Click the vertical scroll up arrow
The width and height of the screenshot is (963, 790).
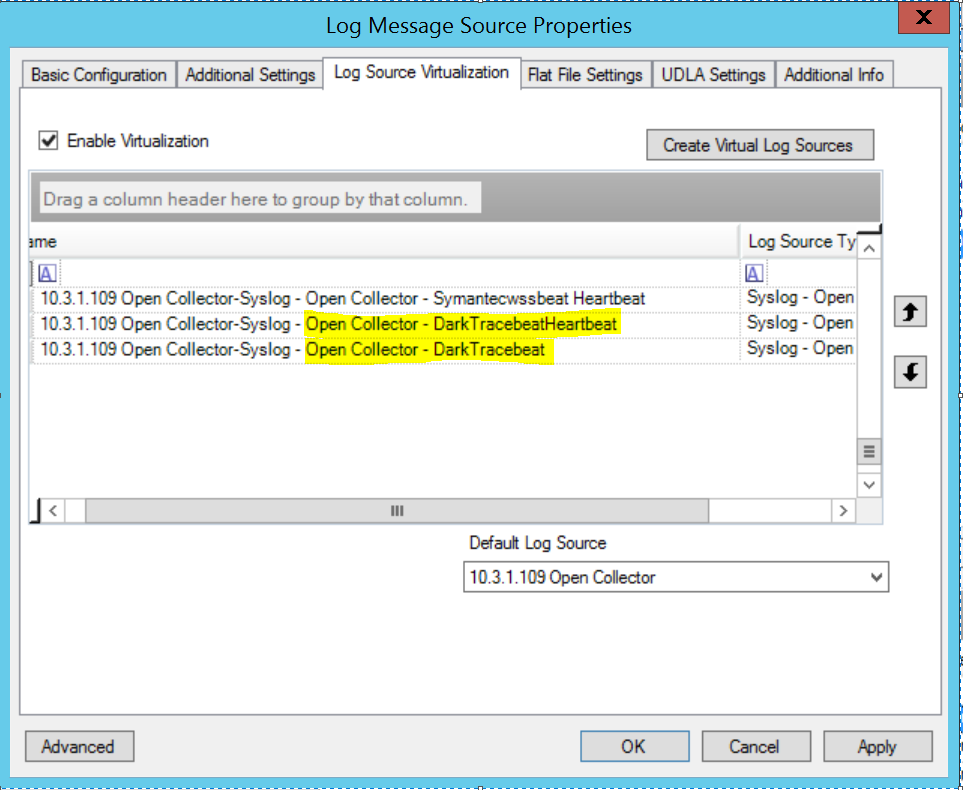869,248
